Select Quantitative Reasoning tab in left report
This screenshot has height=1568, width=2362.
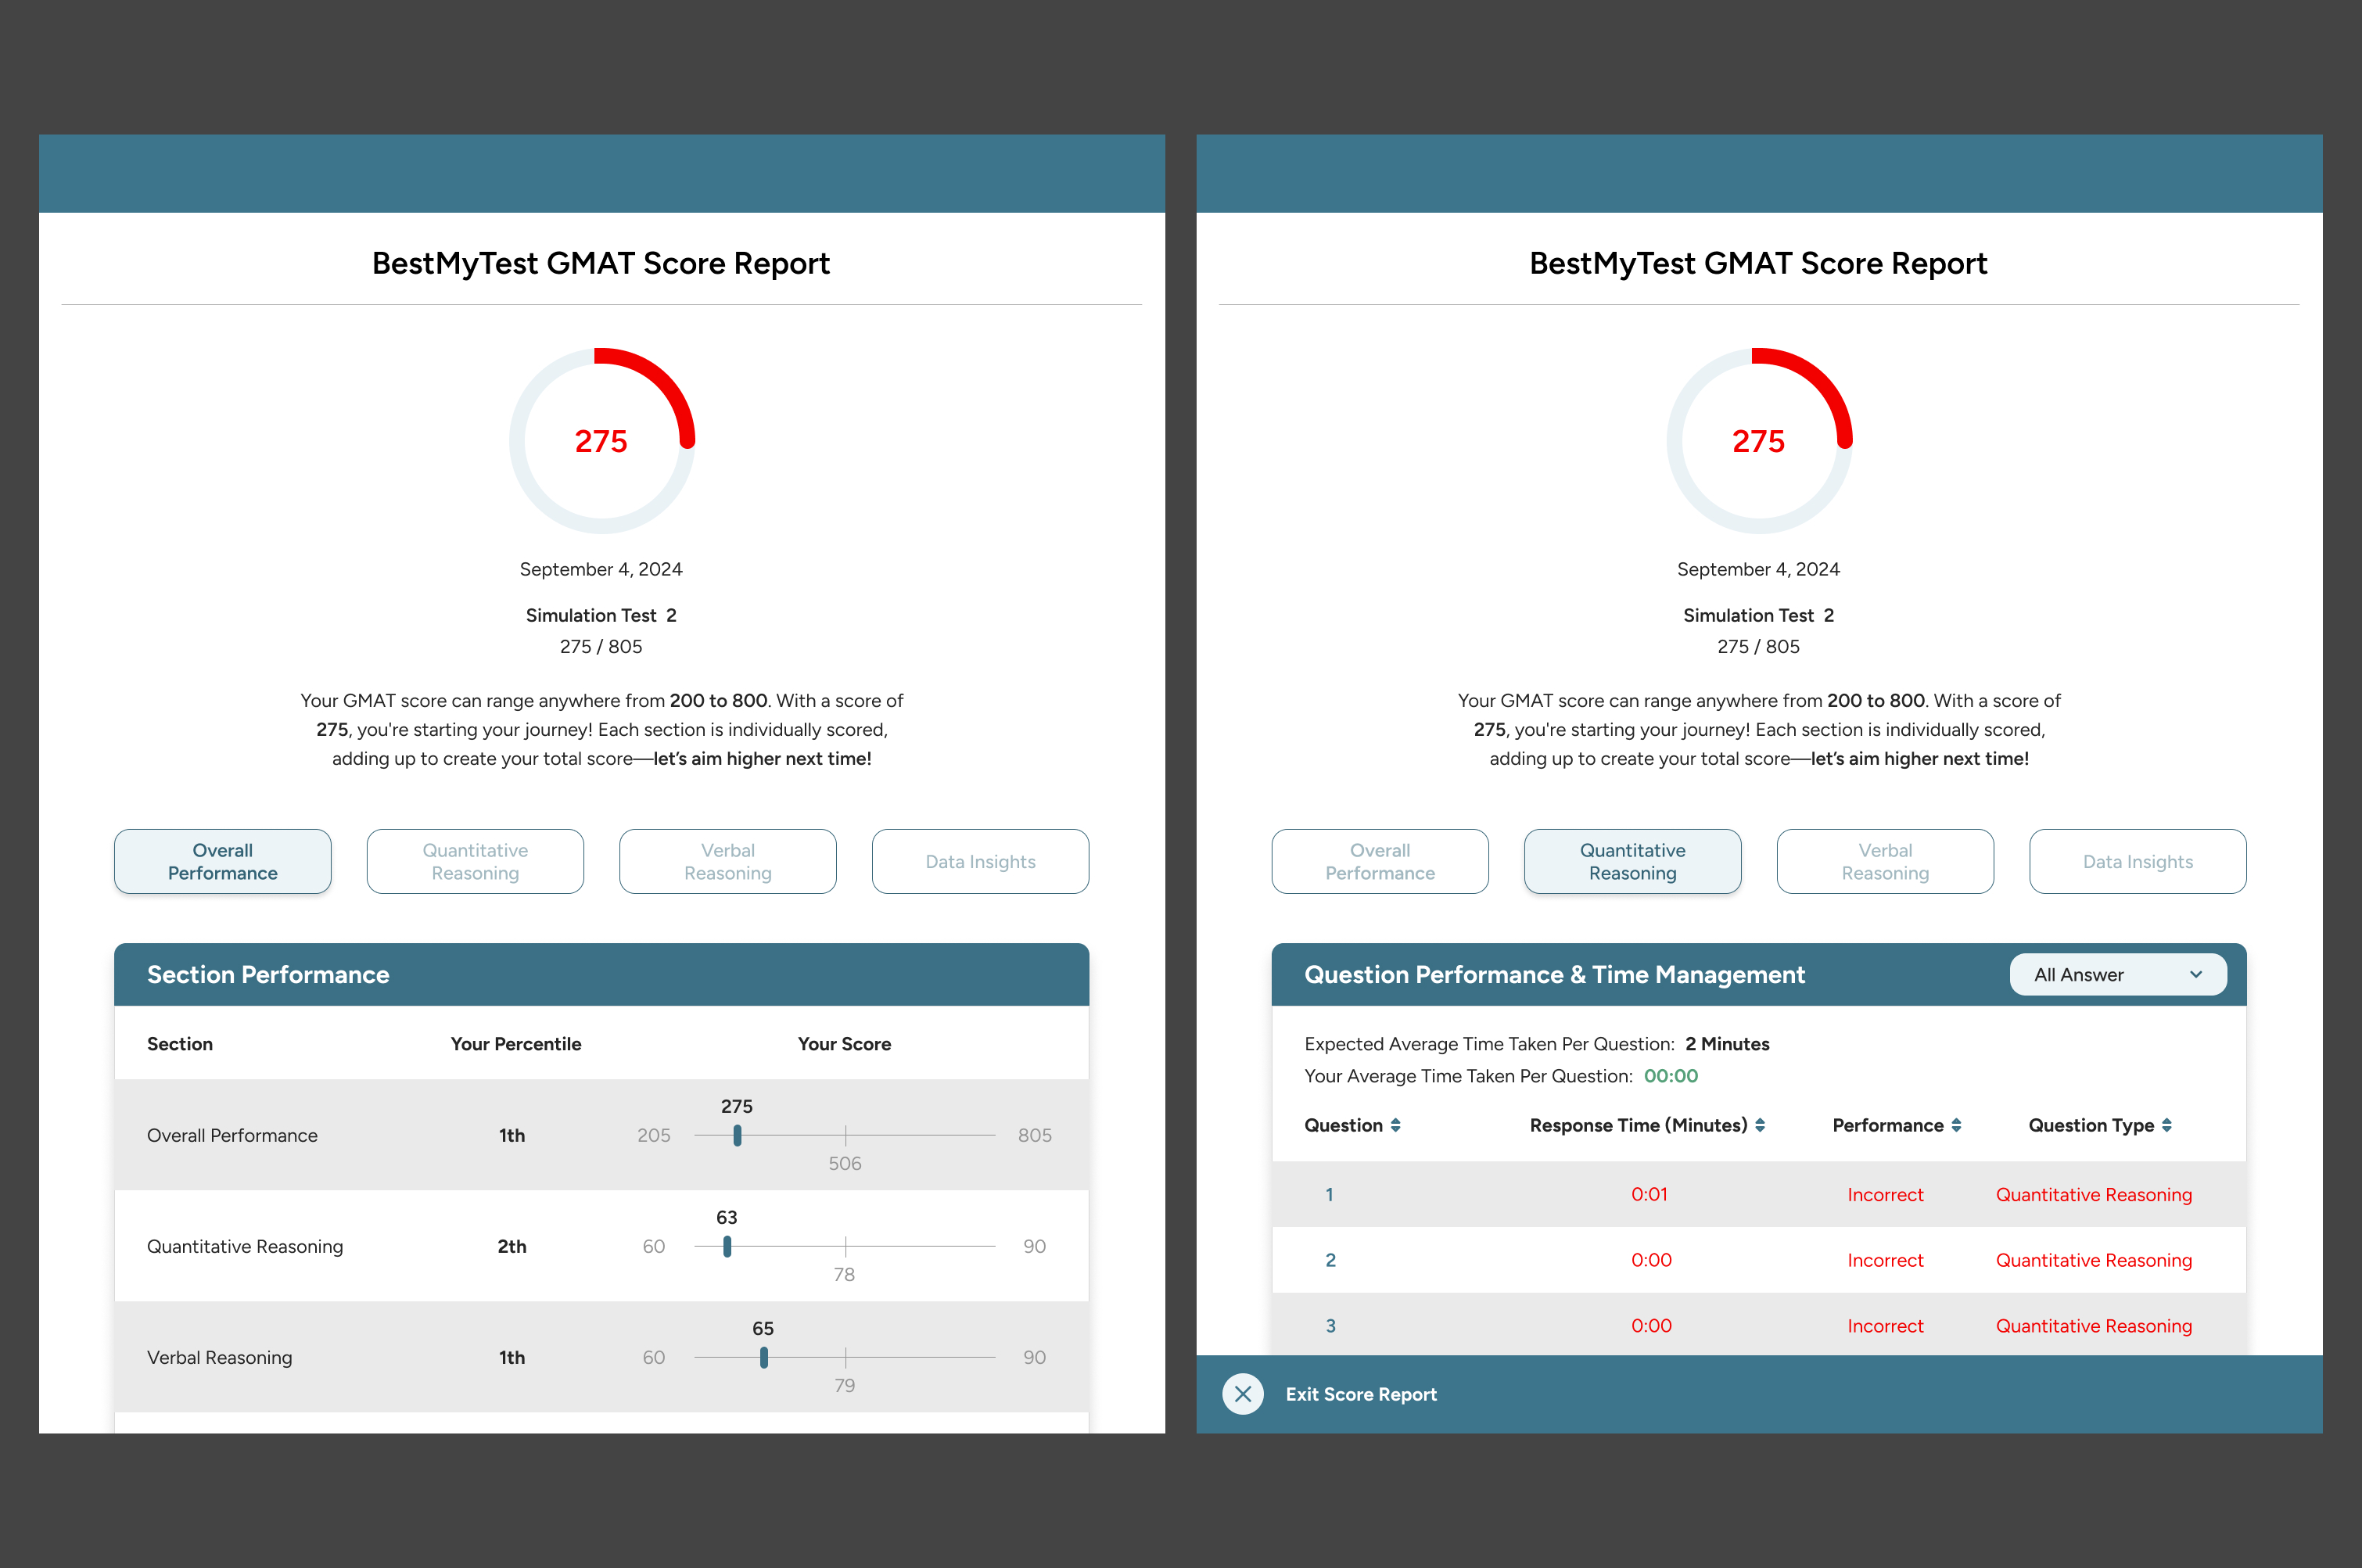[475, 862]
